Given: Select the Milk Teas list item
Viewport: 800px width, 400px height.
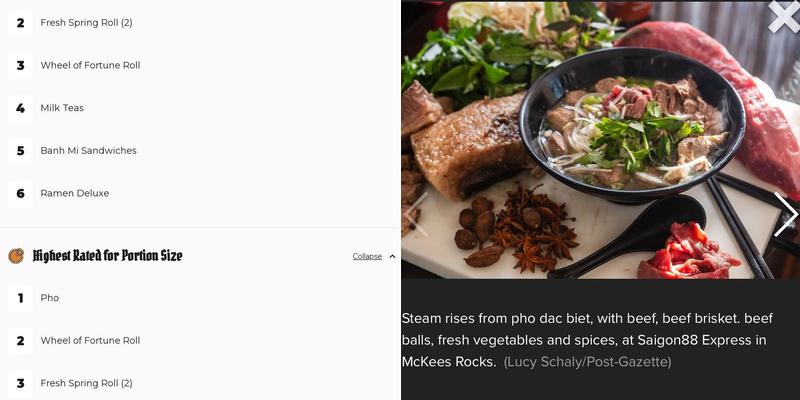Looking at the screenshot, I should point(62,108).
